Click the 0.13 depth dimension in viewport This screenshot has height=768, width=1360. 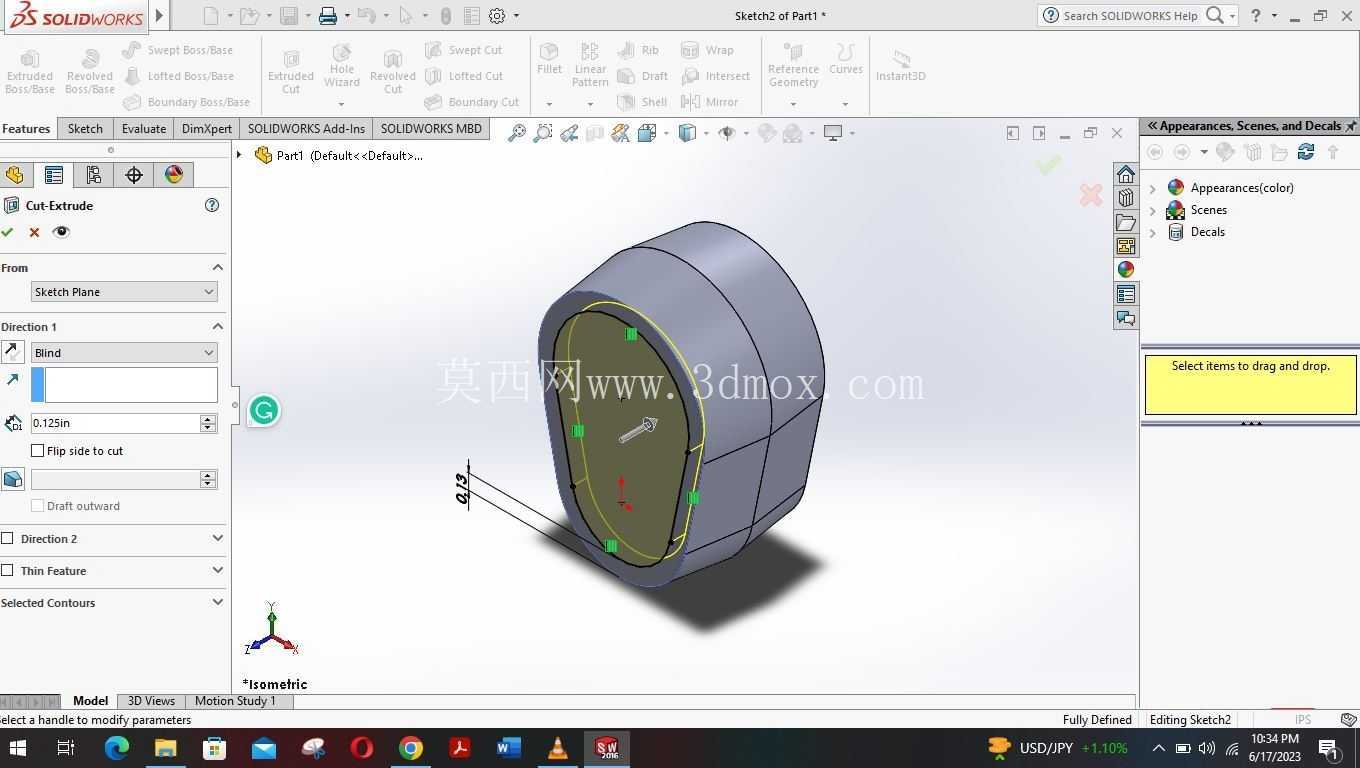coord(463,488)
